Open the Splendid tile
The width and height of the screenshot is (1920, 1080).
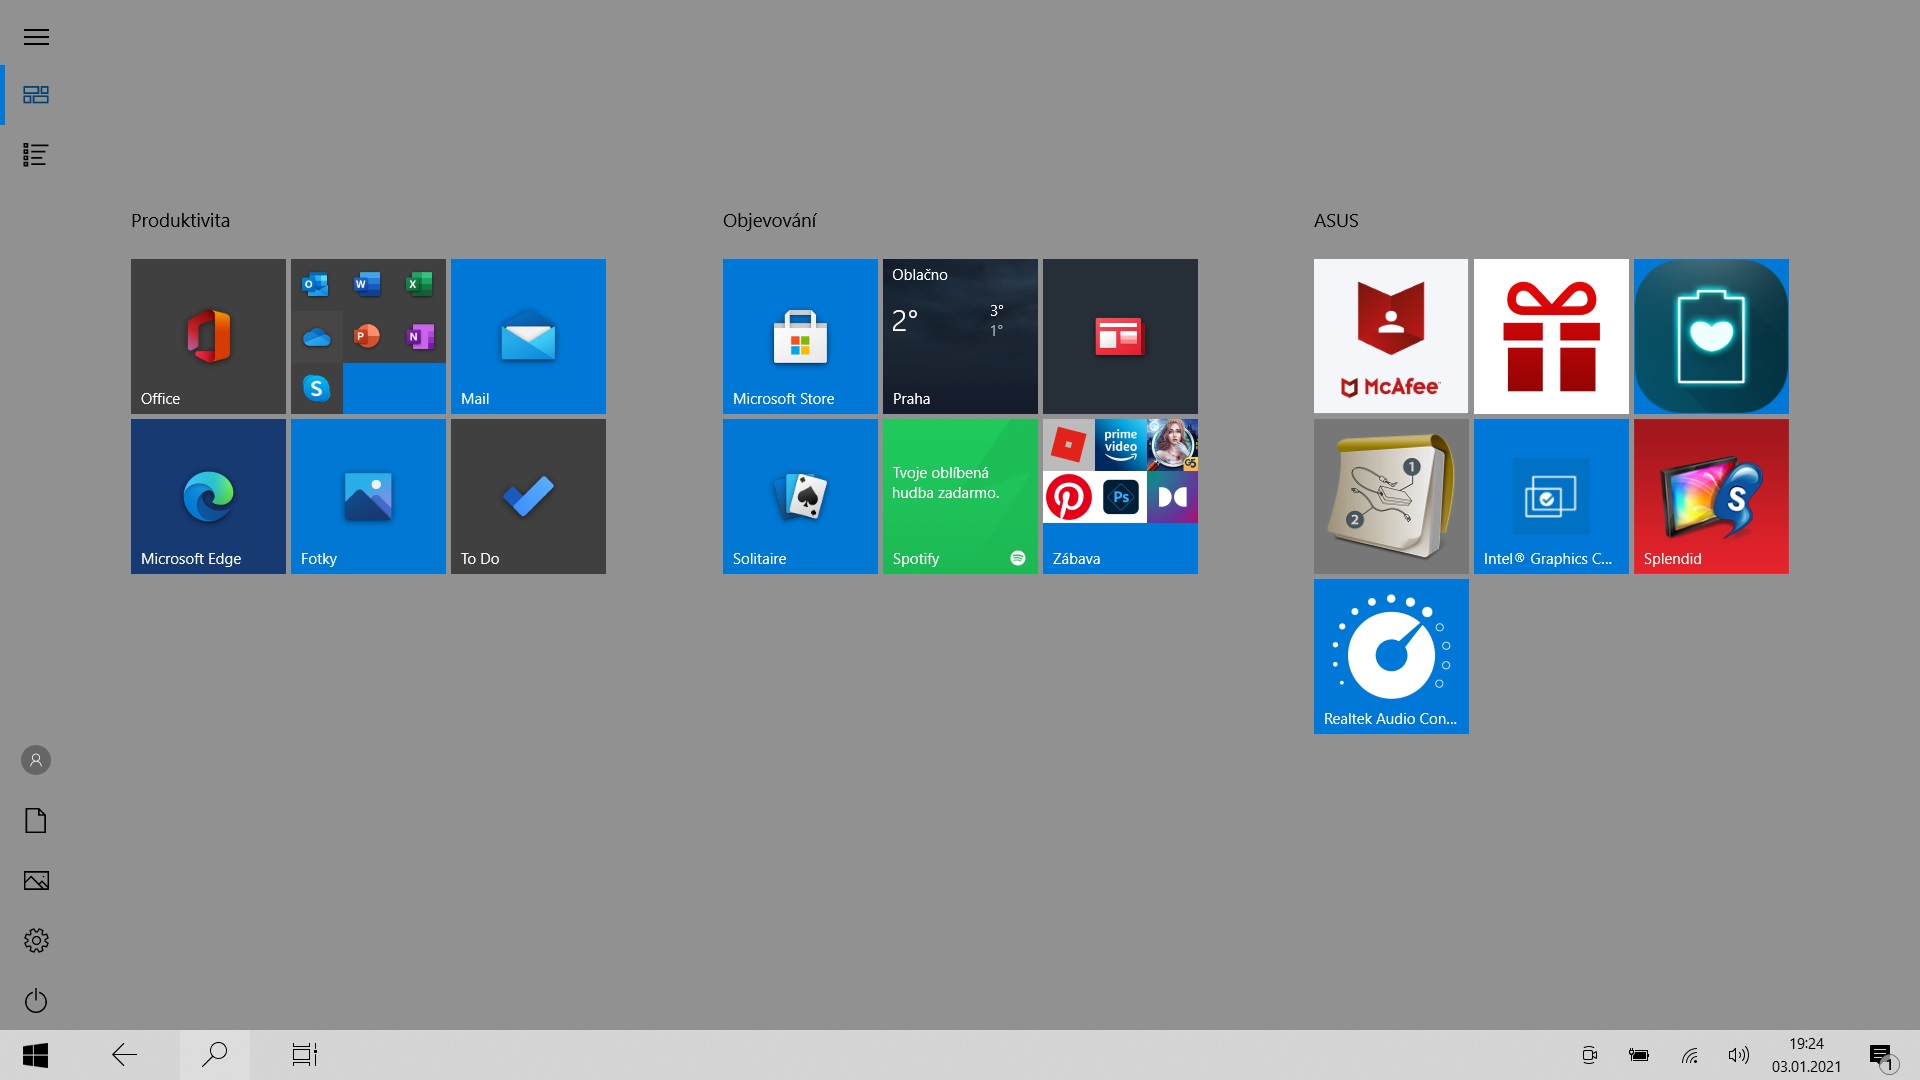point(1711,496)
